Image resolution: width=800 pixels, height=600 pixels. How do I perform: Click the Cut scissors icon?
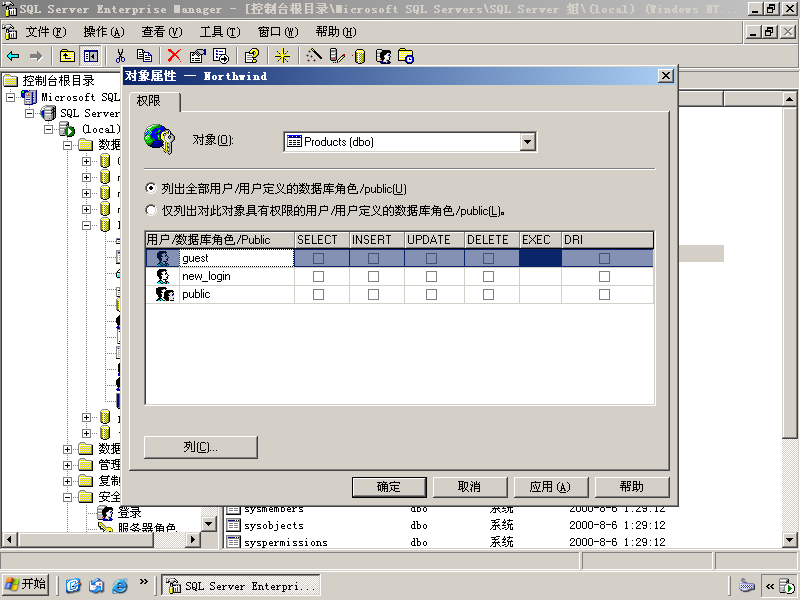click(120, 56)
